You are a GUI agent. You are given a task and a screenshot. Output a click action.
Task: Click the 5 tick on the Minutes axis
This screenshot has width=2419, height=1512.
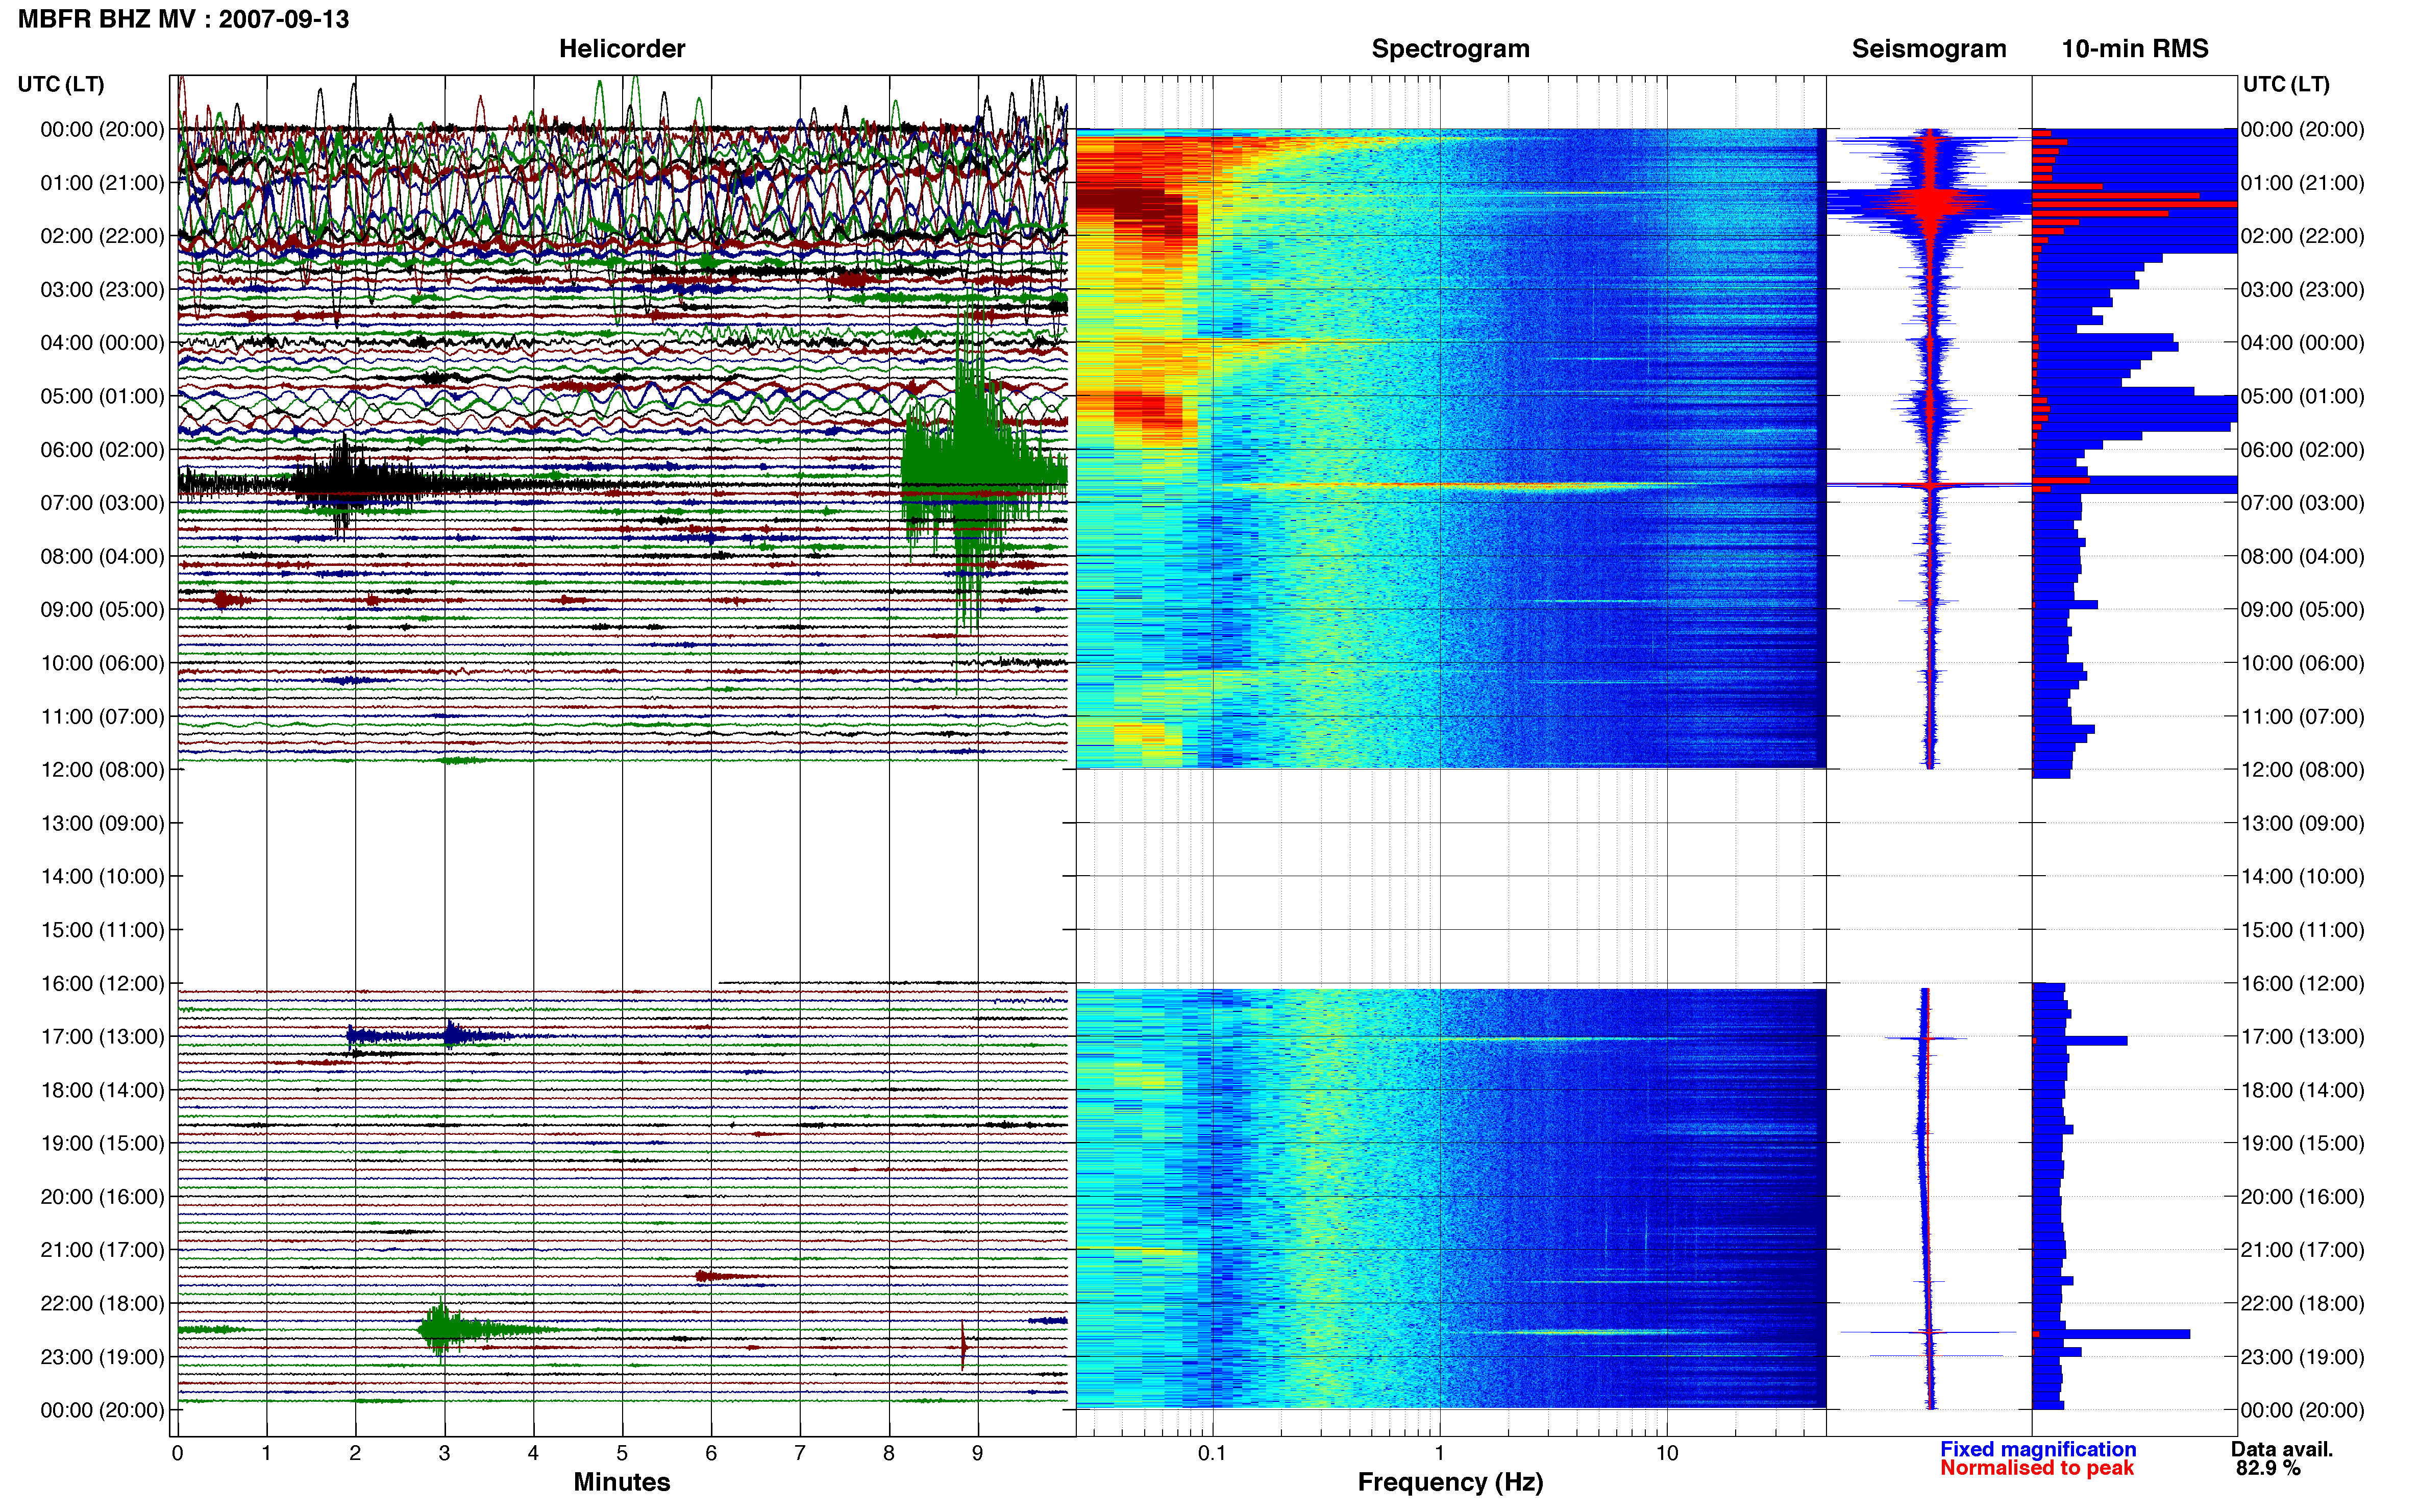click(622, 1453)
